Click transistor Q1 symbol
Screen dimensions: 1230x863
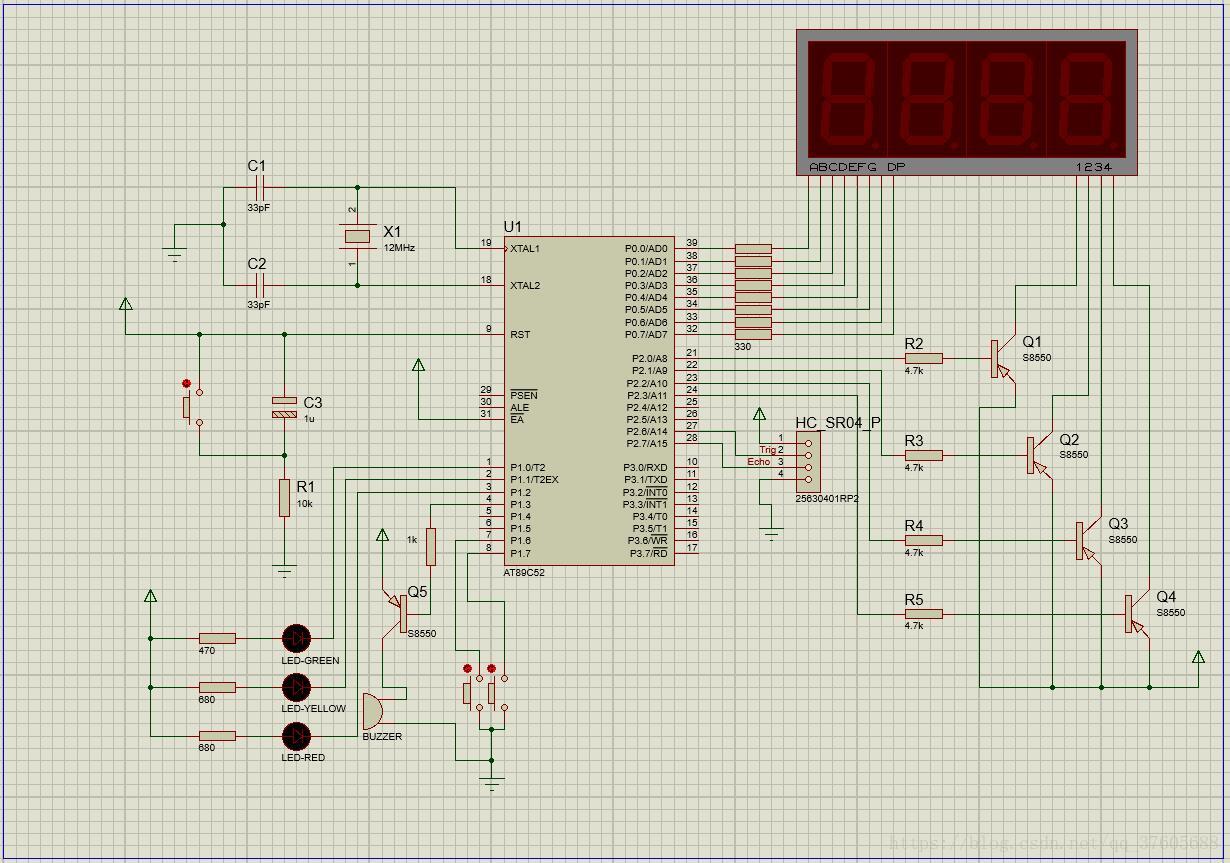click(x=1002, y=358)
